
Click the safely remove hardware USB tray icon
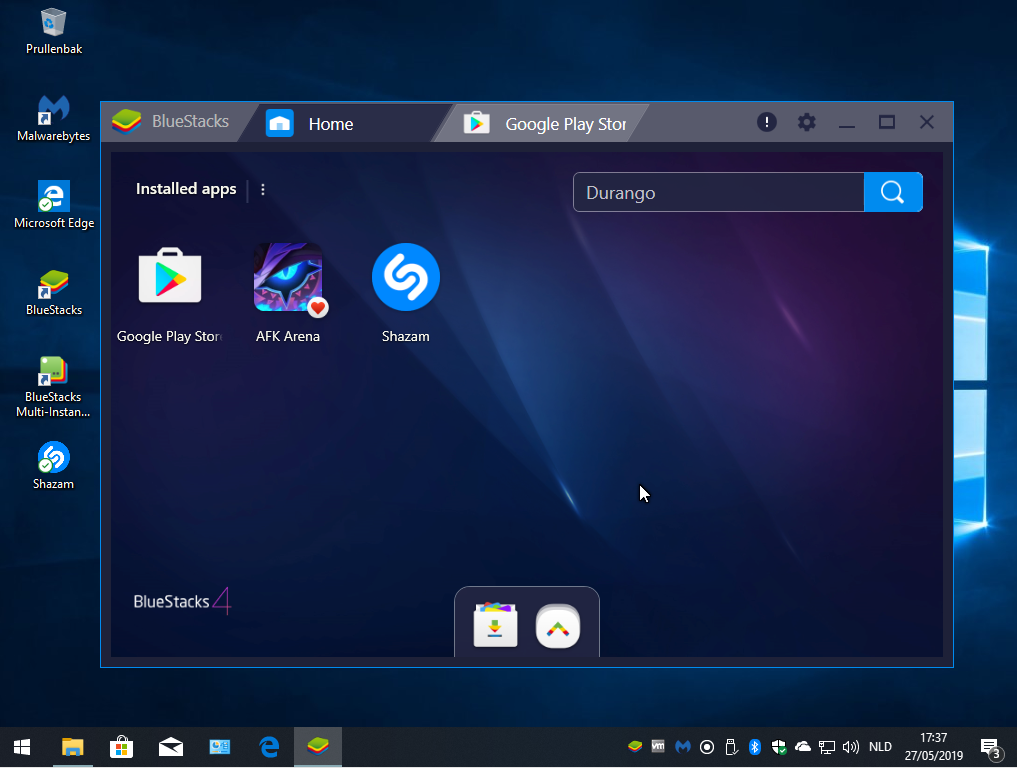pyautogui.click(x=731, y=747)
